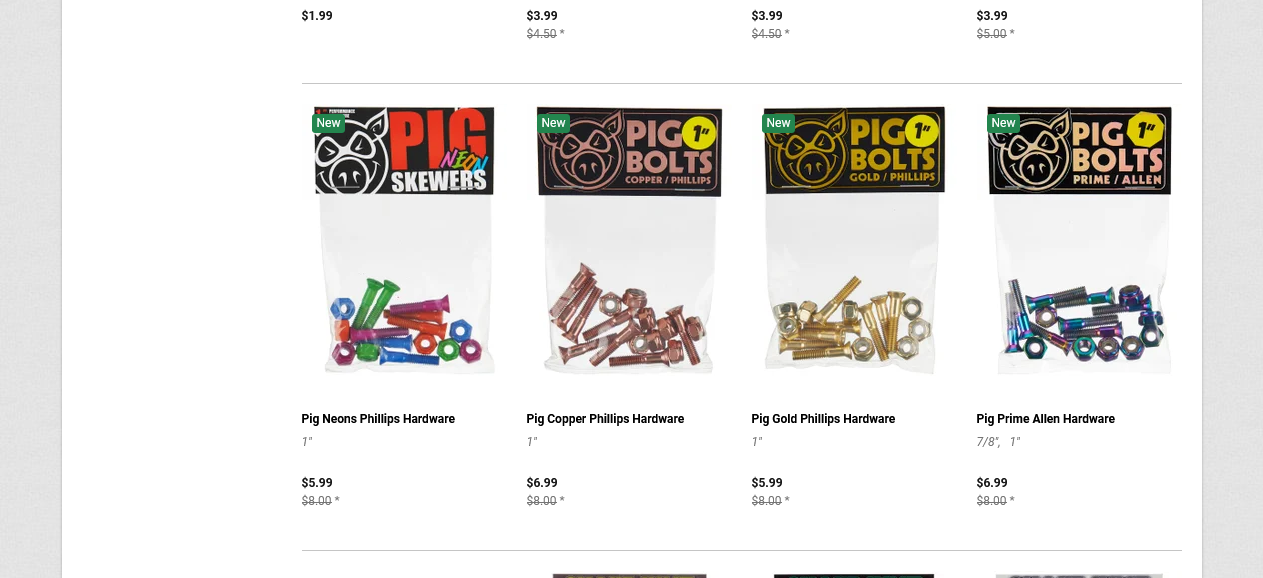The width and height of the screenshot is (1263, 578).
Task: Select the 1" size under Pig Neons Hardware
Action: 307,441
